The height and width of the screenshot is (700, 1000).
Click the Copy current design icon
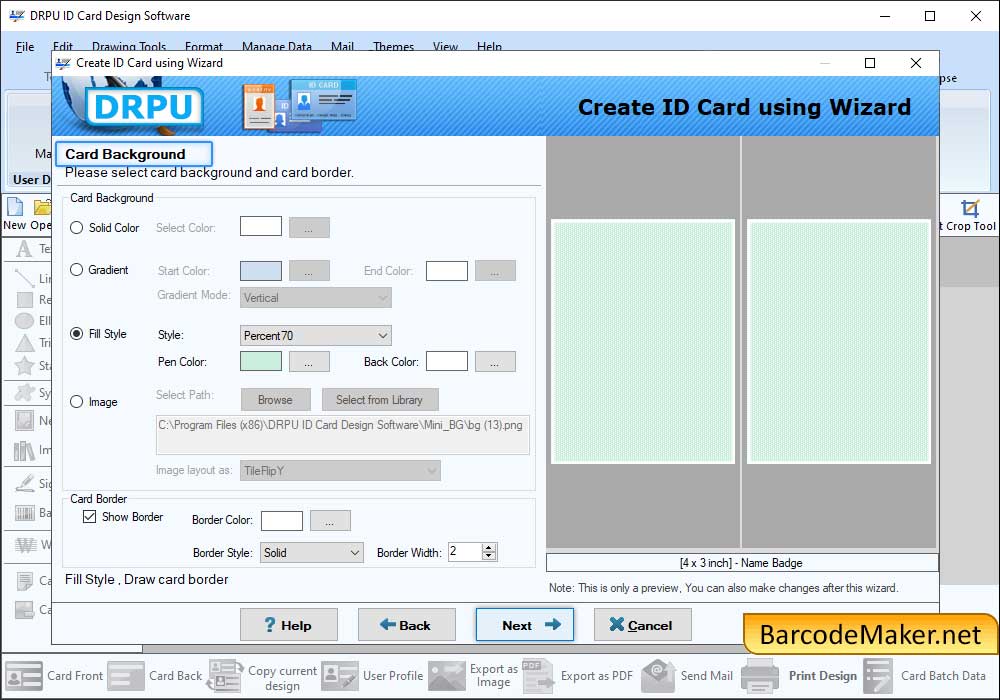tap(225, 676)
